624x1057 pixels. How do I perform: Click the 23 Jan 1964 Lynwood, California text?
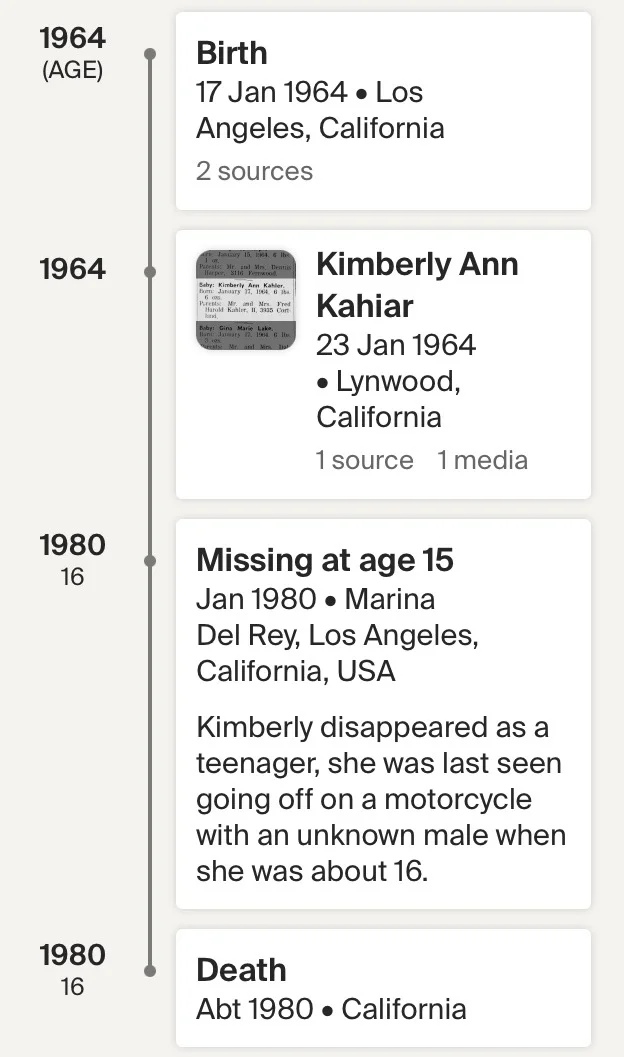tap(395, 380)
